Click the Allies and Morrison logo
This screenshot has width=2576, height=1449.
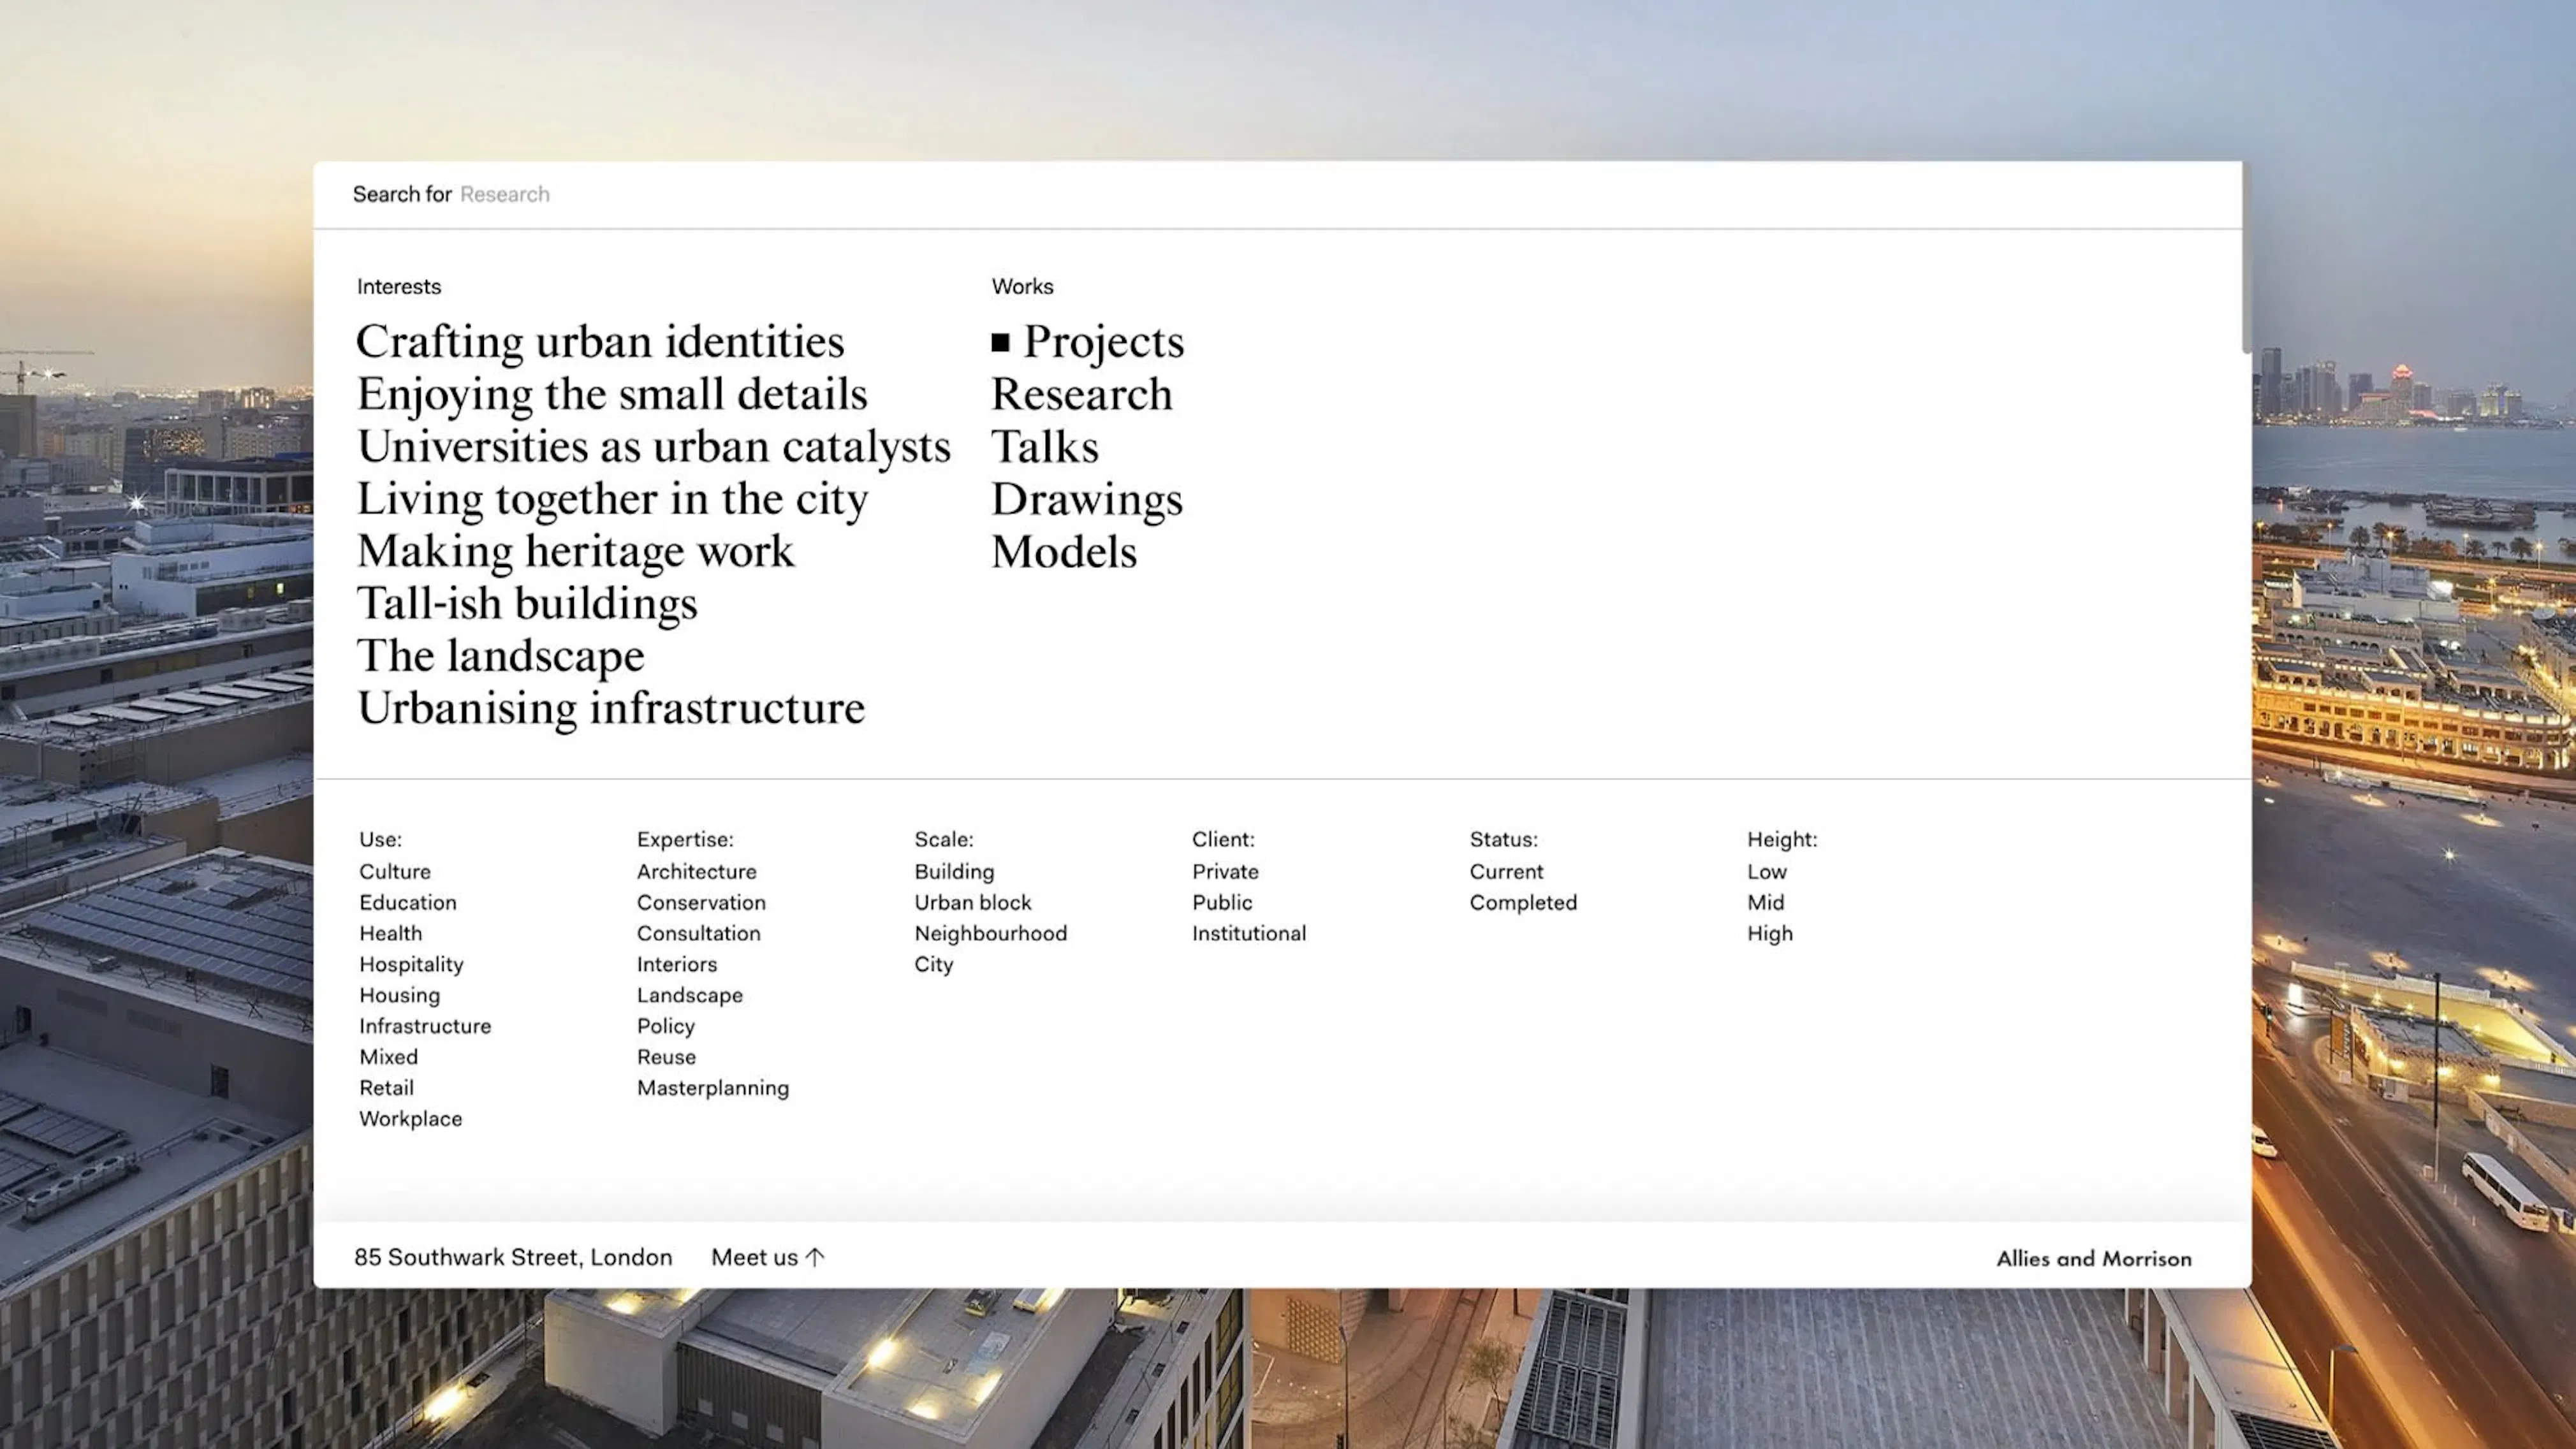click(x=2093, y=1258)
